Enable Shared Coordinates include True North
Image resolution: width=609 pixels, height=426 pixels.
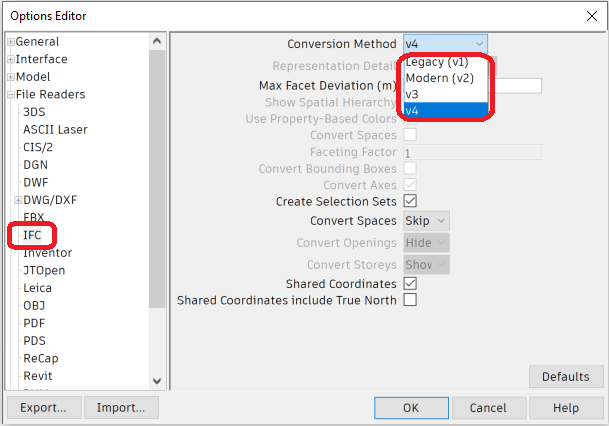(410, 300)
